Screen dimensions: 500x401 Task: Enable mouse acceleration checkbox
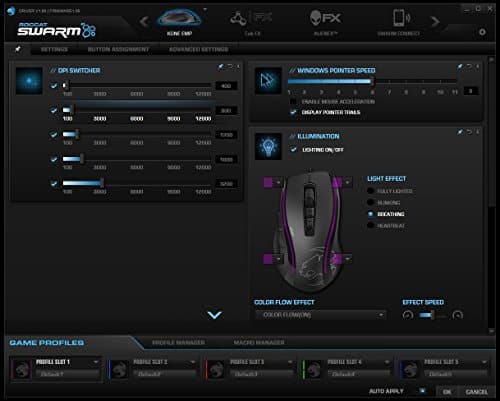[293, 101]
